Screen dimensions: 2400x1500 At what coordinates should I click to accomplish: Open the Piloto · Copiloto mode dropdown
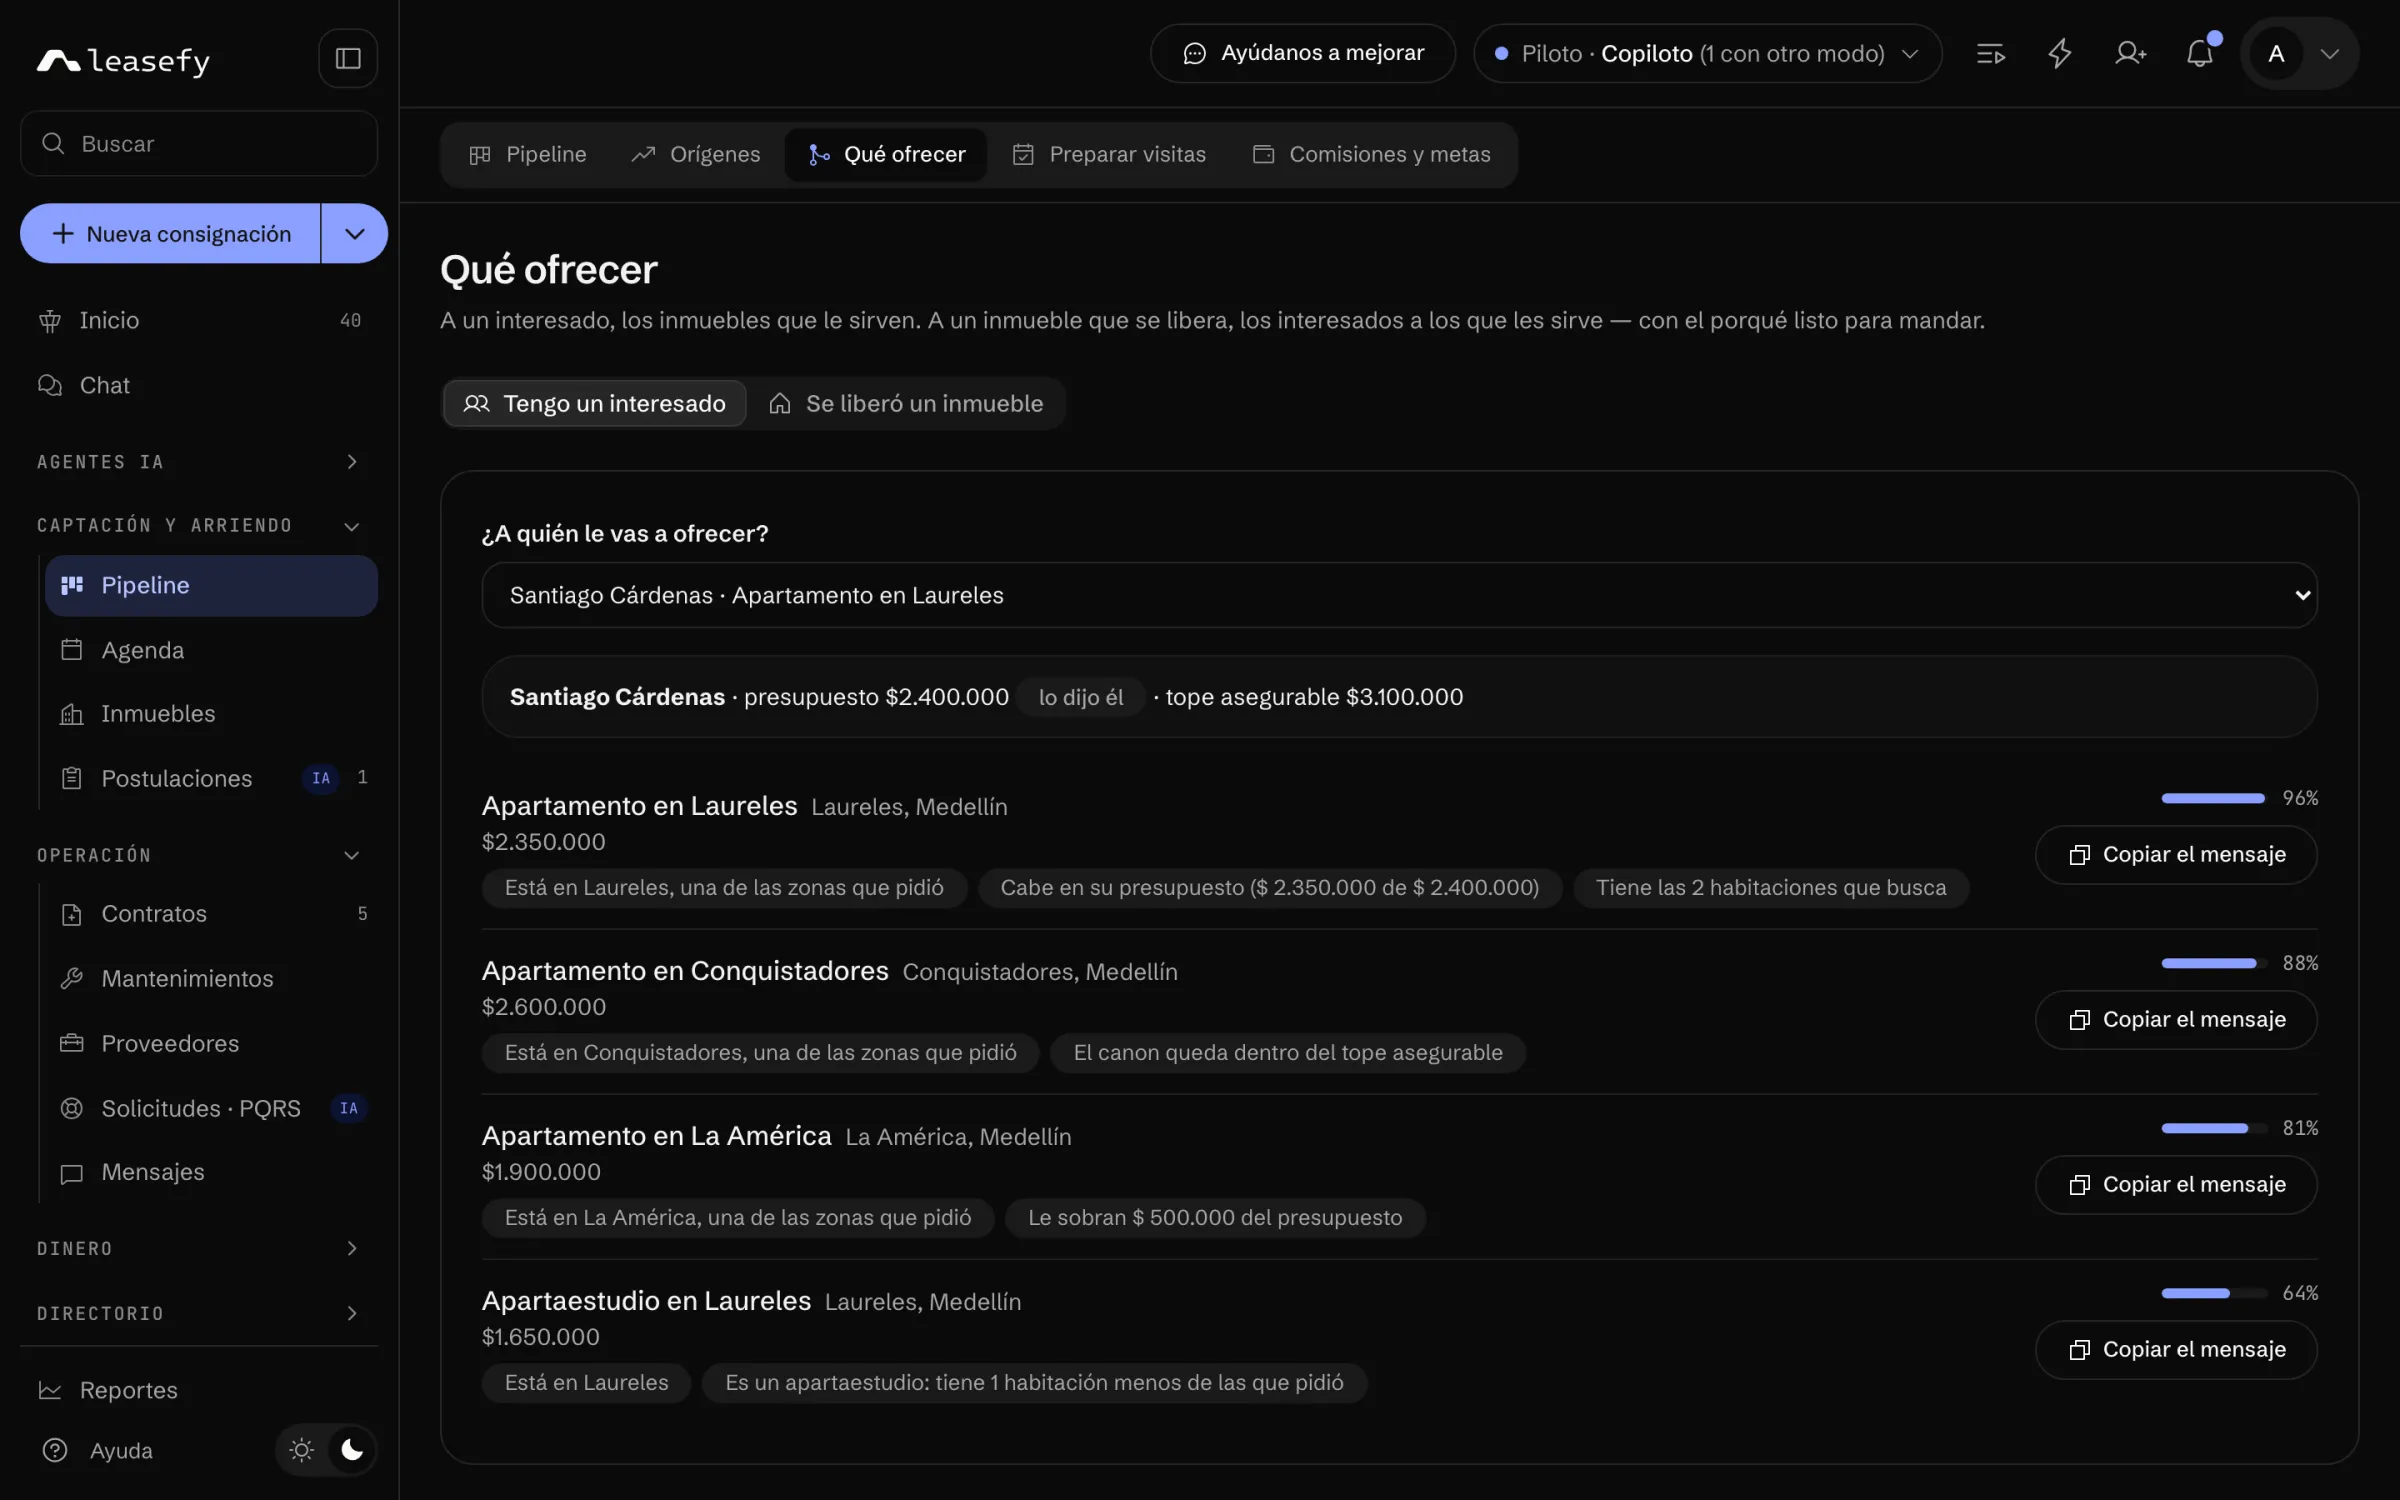pos(1707,53)
